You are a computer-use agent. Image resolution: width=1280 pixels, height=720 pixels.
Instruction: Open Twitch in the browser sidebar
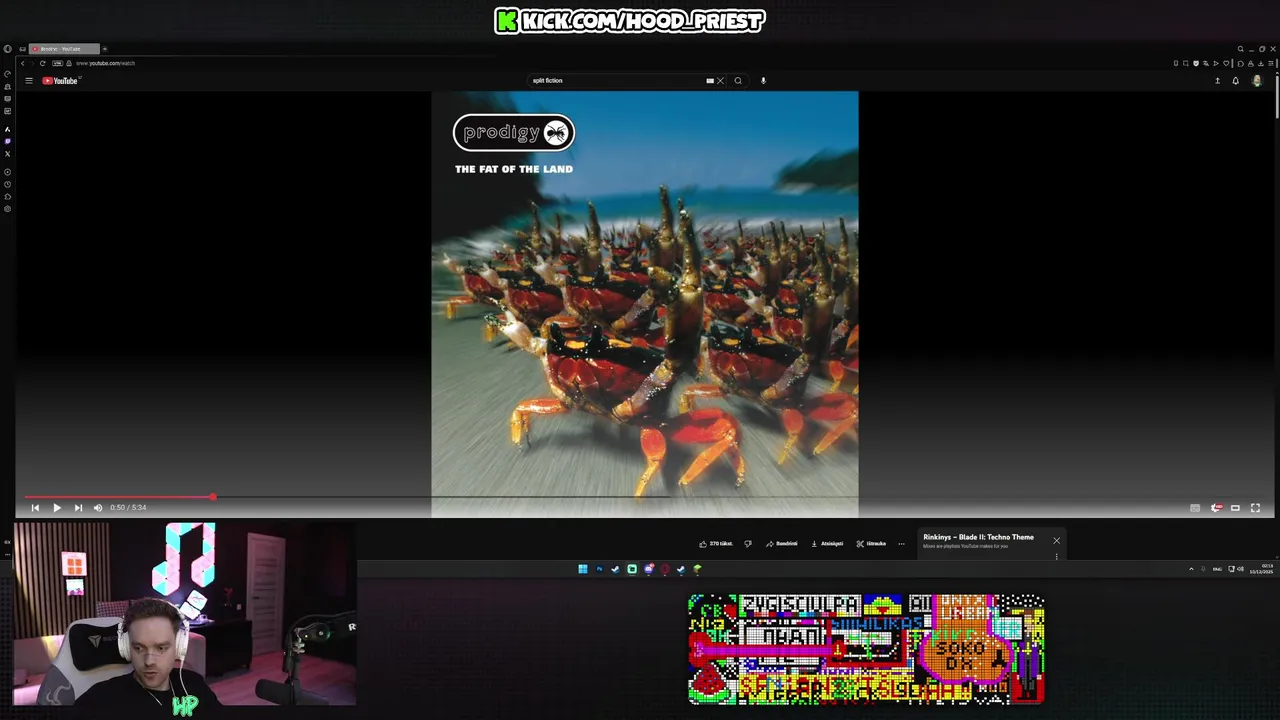coord(7,141)
